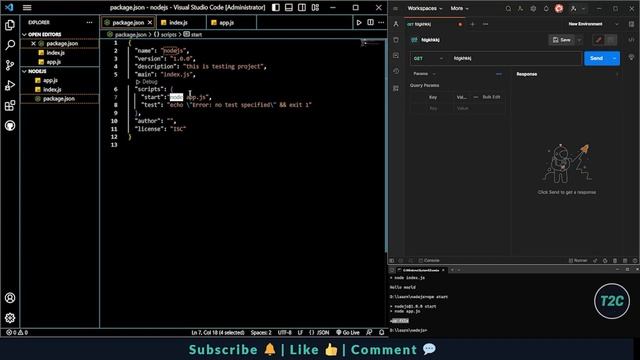Open the notifications bell in status bar
Viewport: 640px width, 360px height.
coord(381,332)
